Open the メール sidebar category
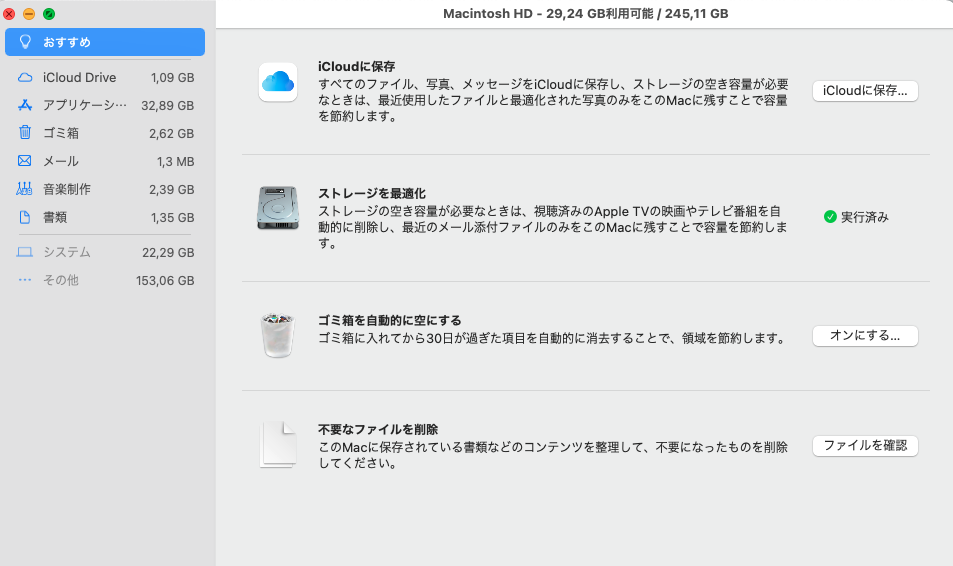The image size is (953, 566). pos(105,161)
